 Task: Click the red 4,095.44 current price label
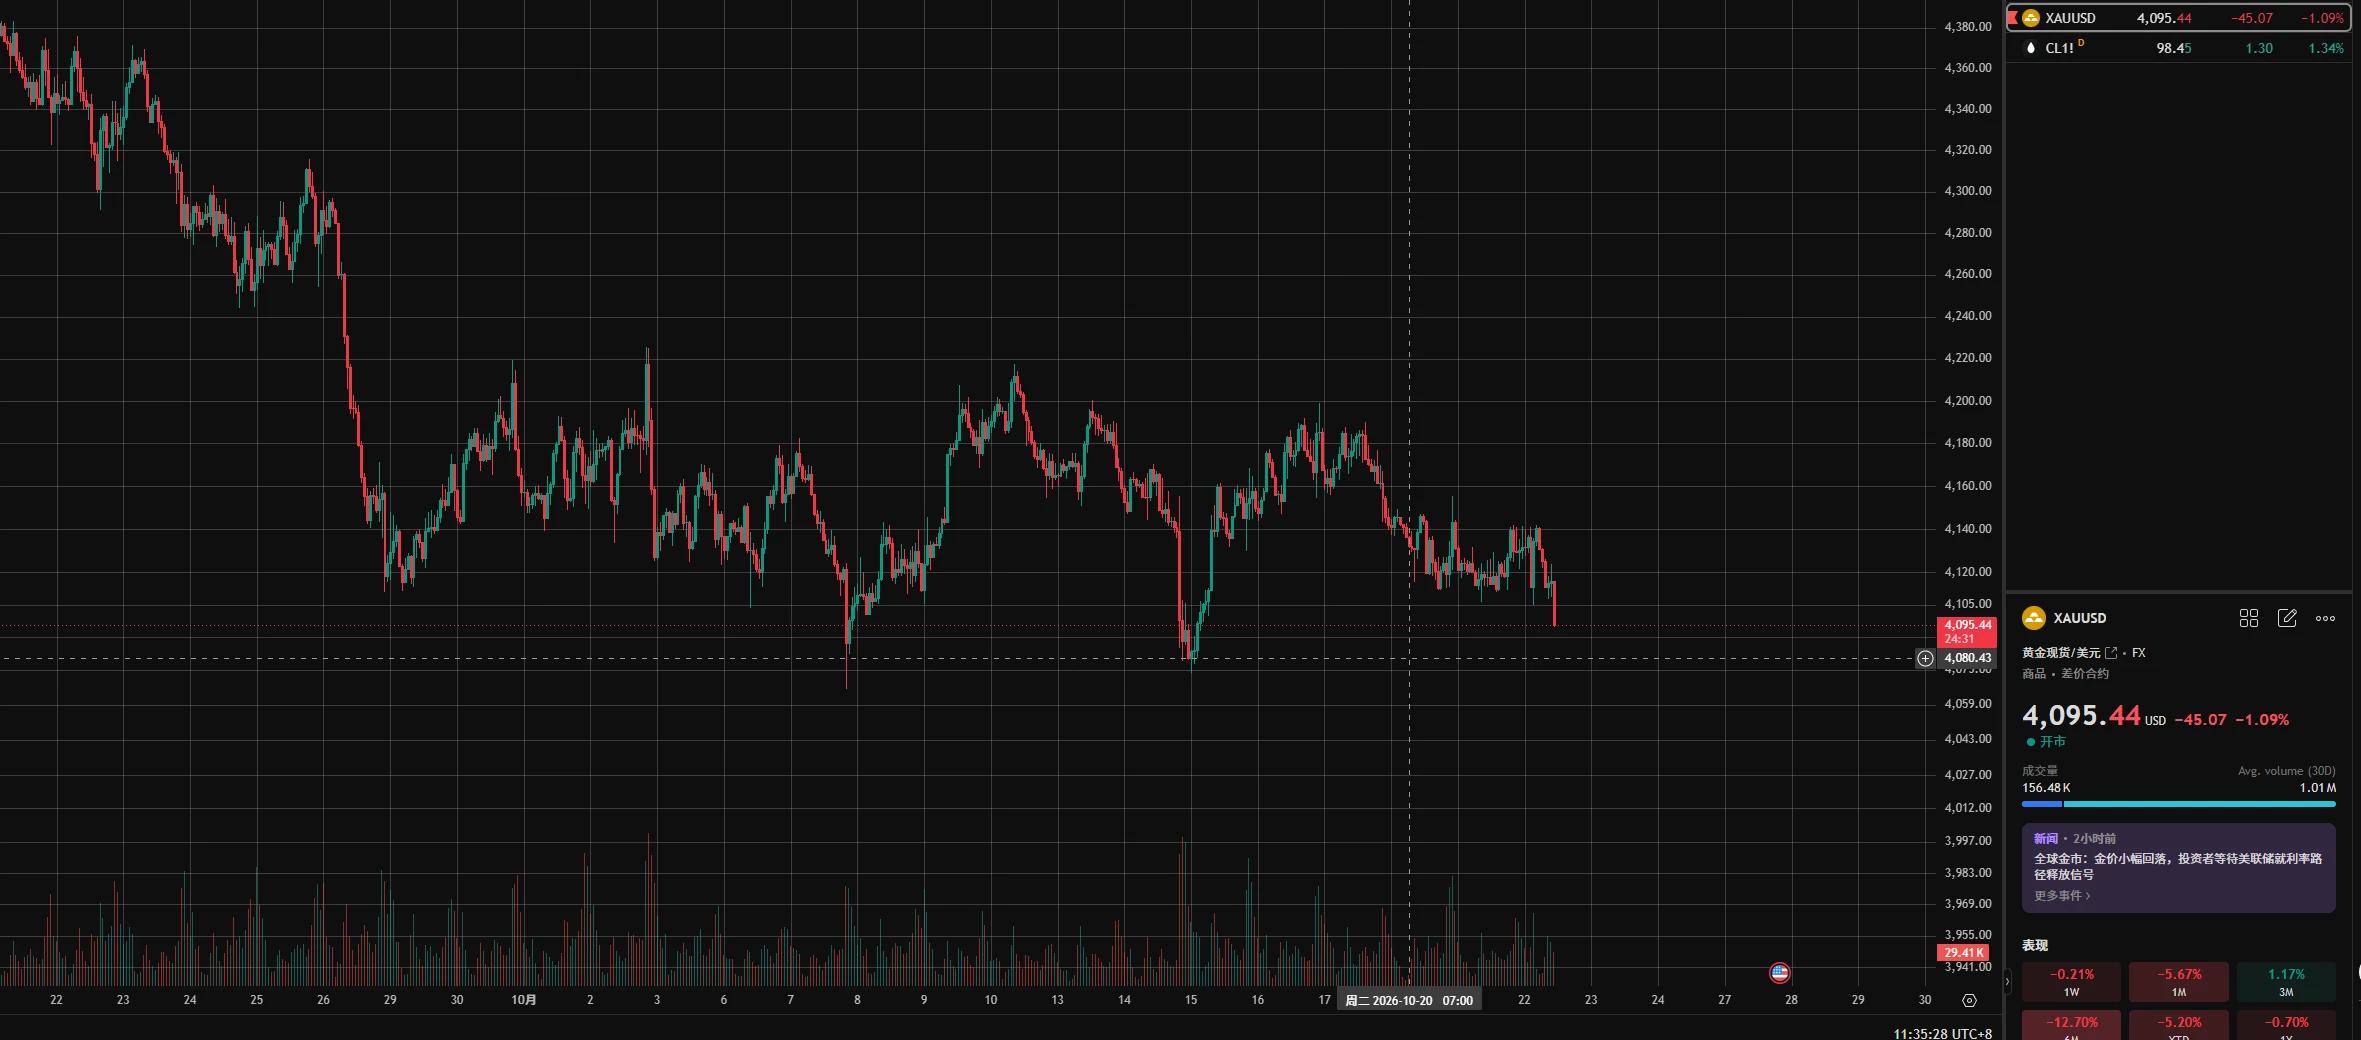pyautogui.click(x=1967, y=632)
